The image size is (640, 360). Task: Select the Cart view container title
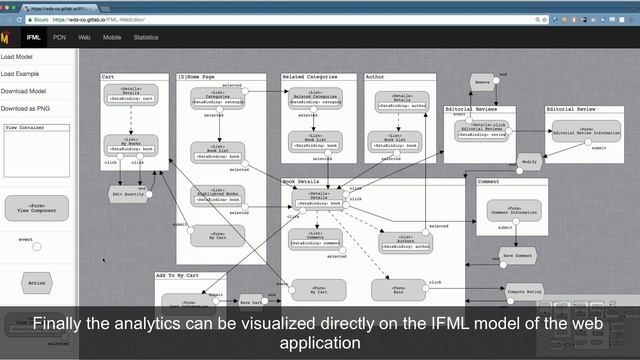108,77
